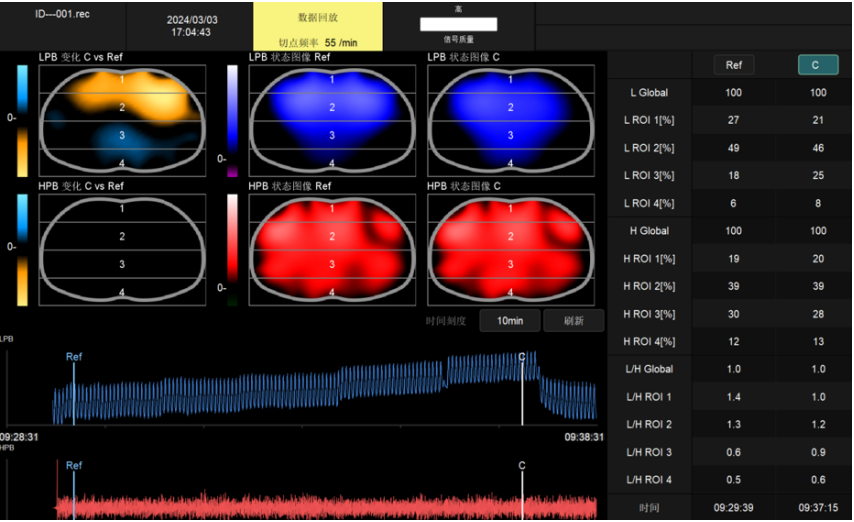Image resolution: width=854 pixels, height=522 pixels.
Task: Click the HPB 状态图像 C image
Action: pos(511,250)
